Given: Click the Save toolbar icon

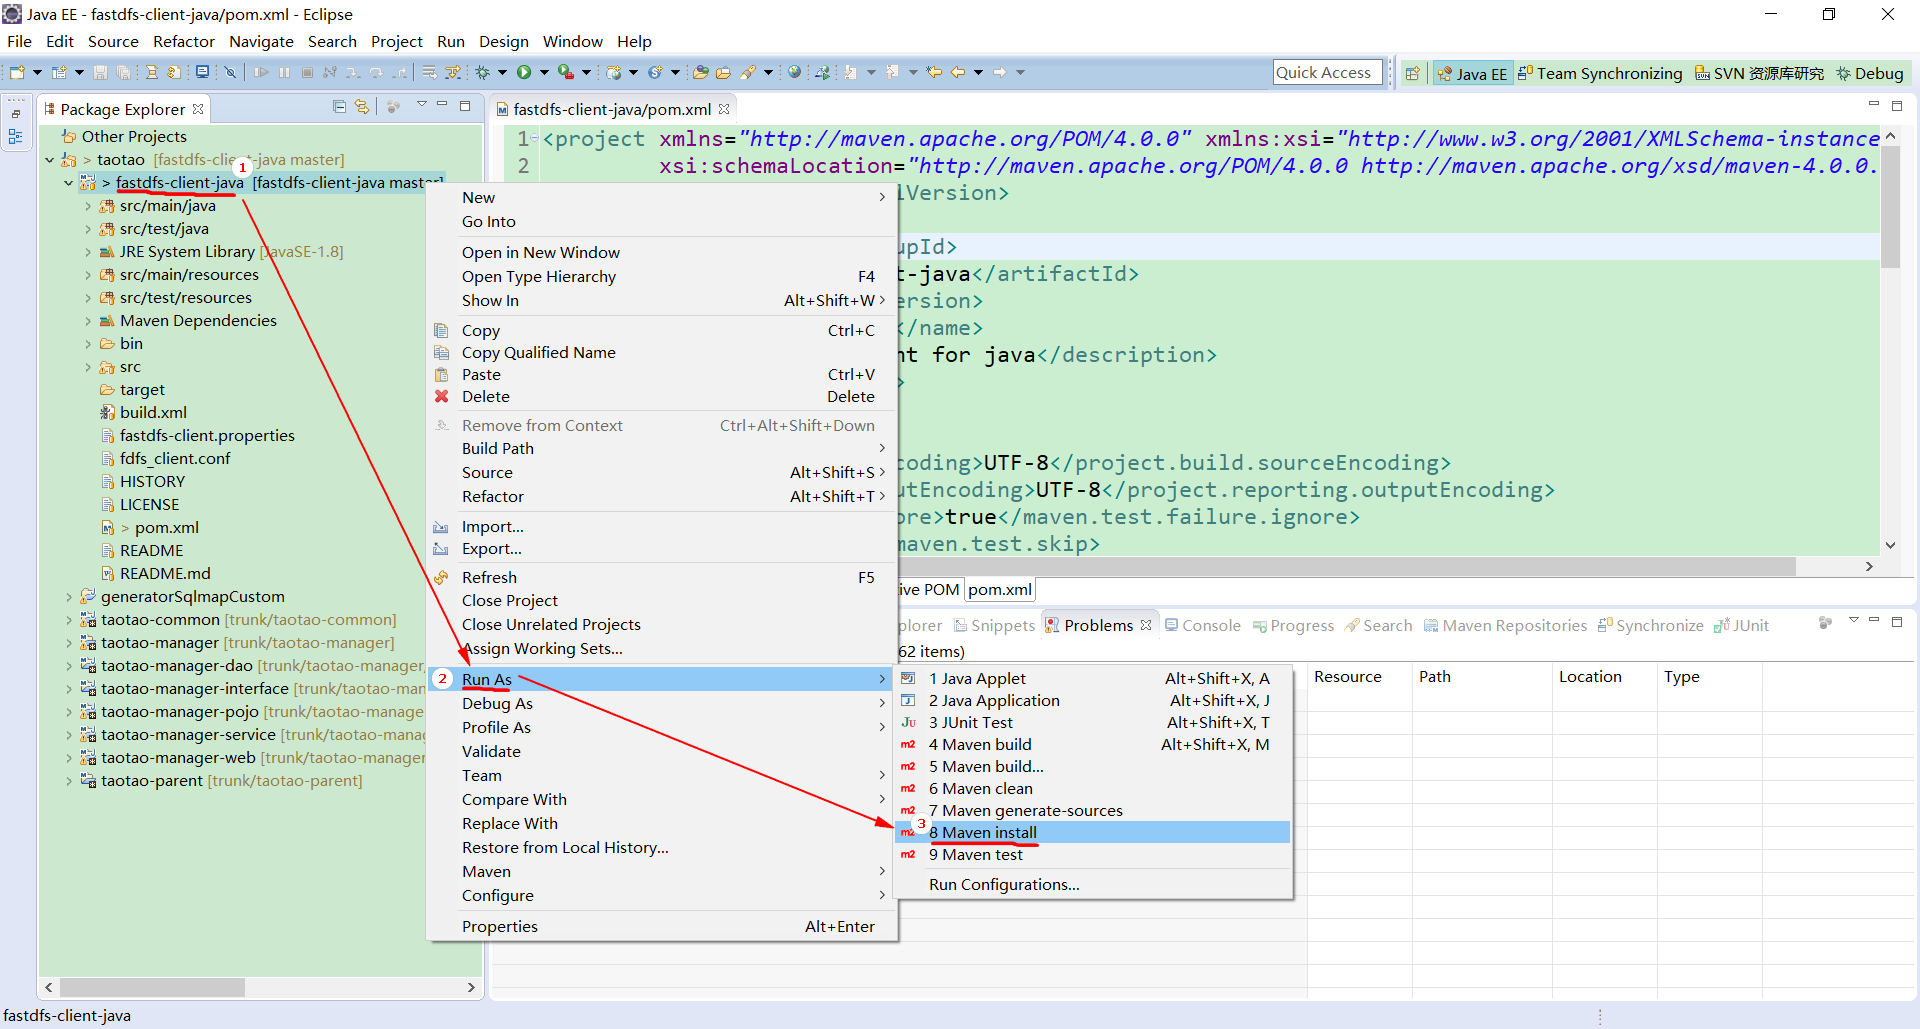Looking at the screenshot, I should [100, 72].
